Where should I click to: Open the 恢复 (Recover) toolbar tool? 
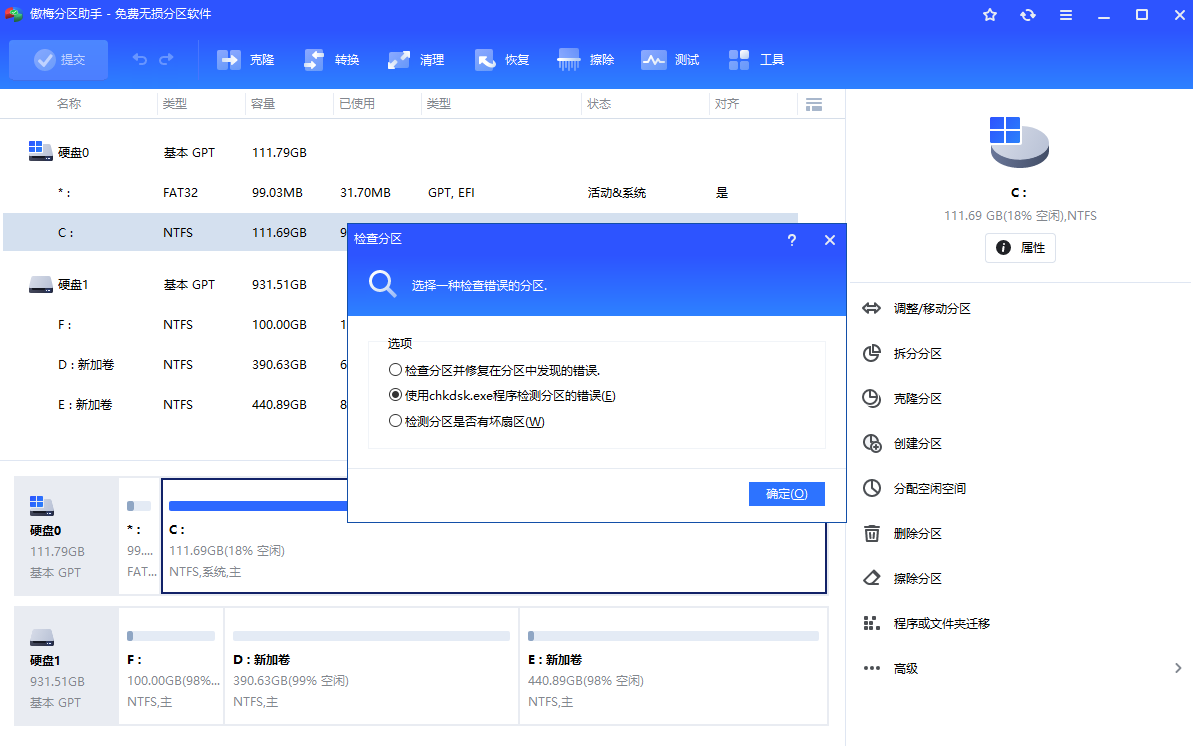click(500, 59)
